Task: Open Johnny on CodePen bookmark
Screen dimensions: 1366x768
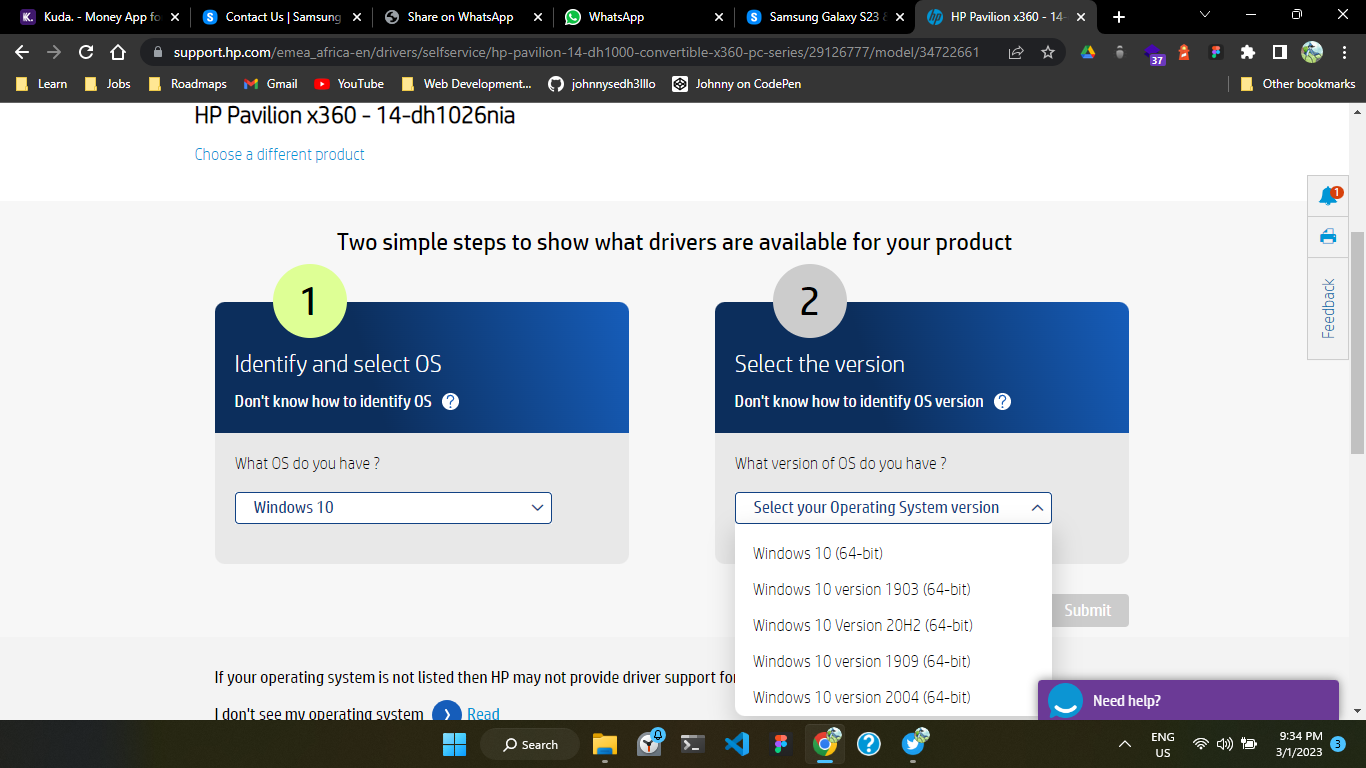Action: coord(736,84)
